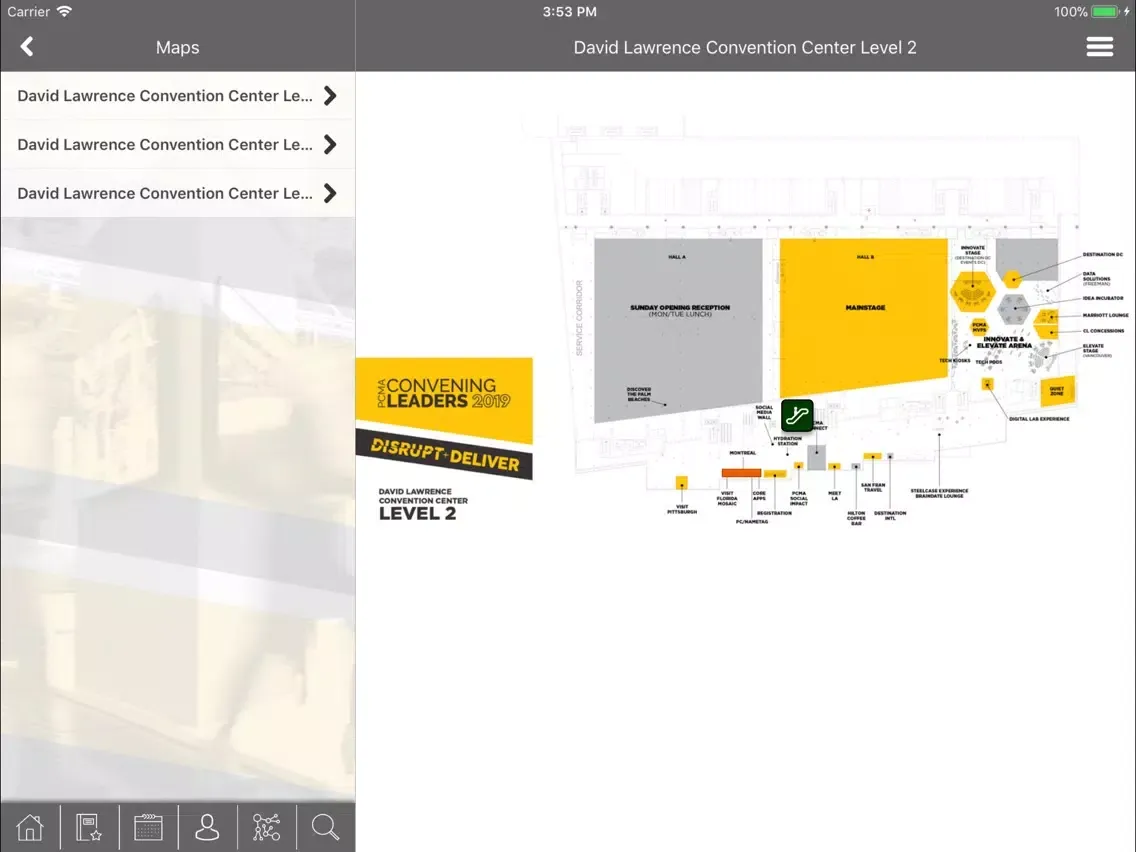
Task: Tap the "3:53 PM" clock in status bar
Action: pos(569,12)
